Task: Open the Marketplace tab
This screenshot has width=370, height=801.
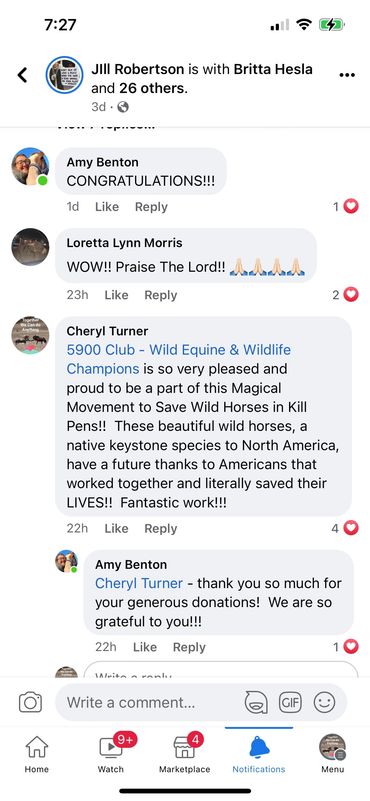Action: pos(184,754)
